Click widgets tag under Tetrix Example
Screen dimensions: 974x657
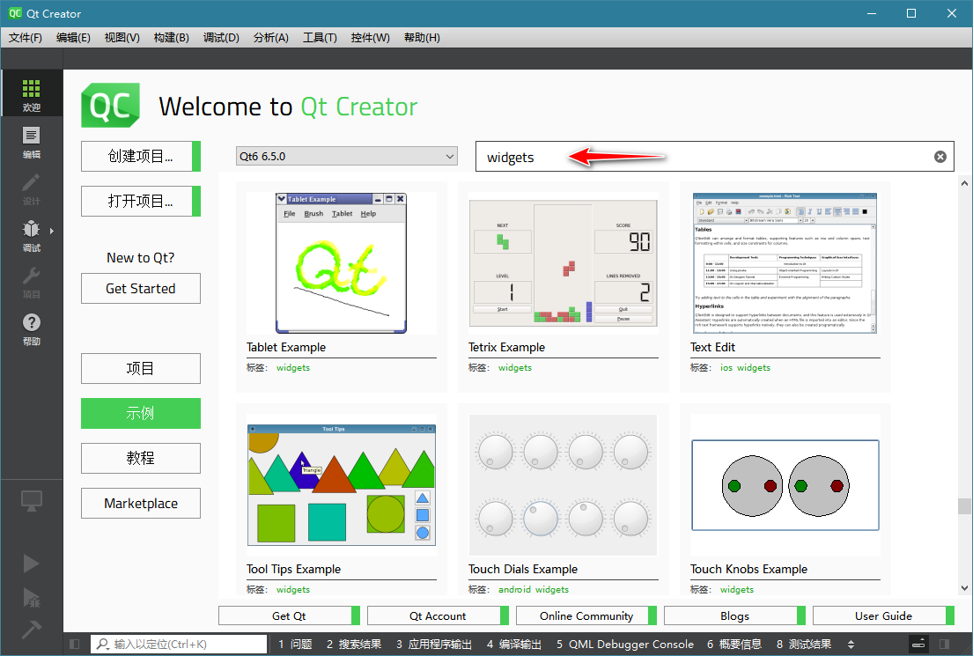pyautogui.click(x=515, y=368)
